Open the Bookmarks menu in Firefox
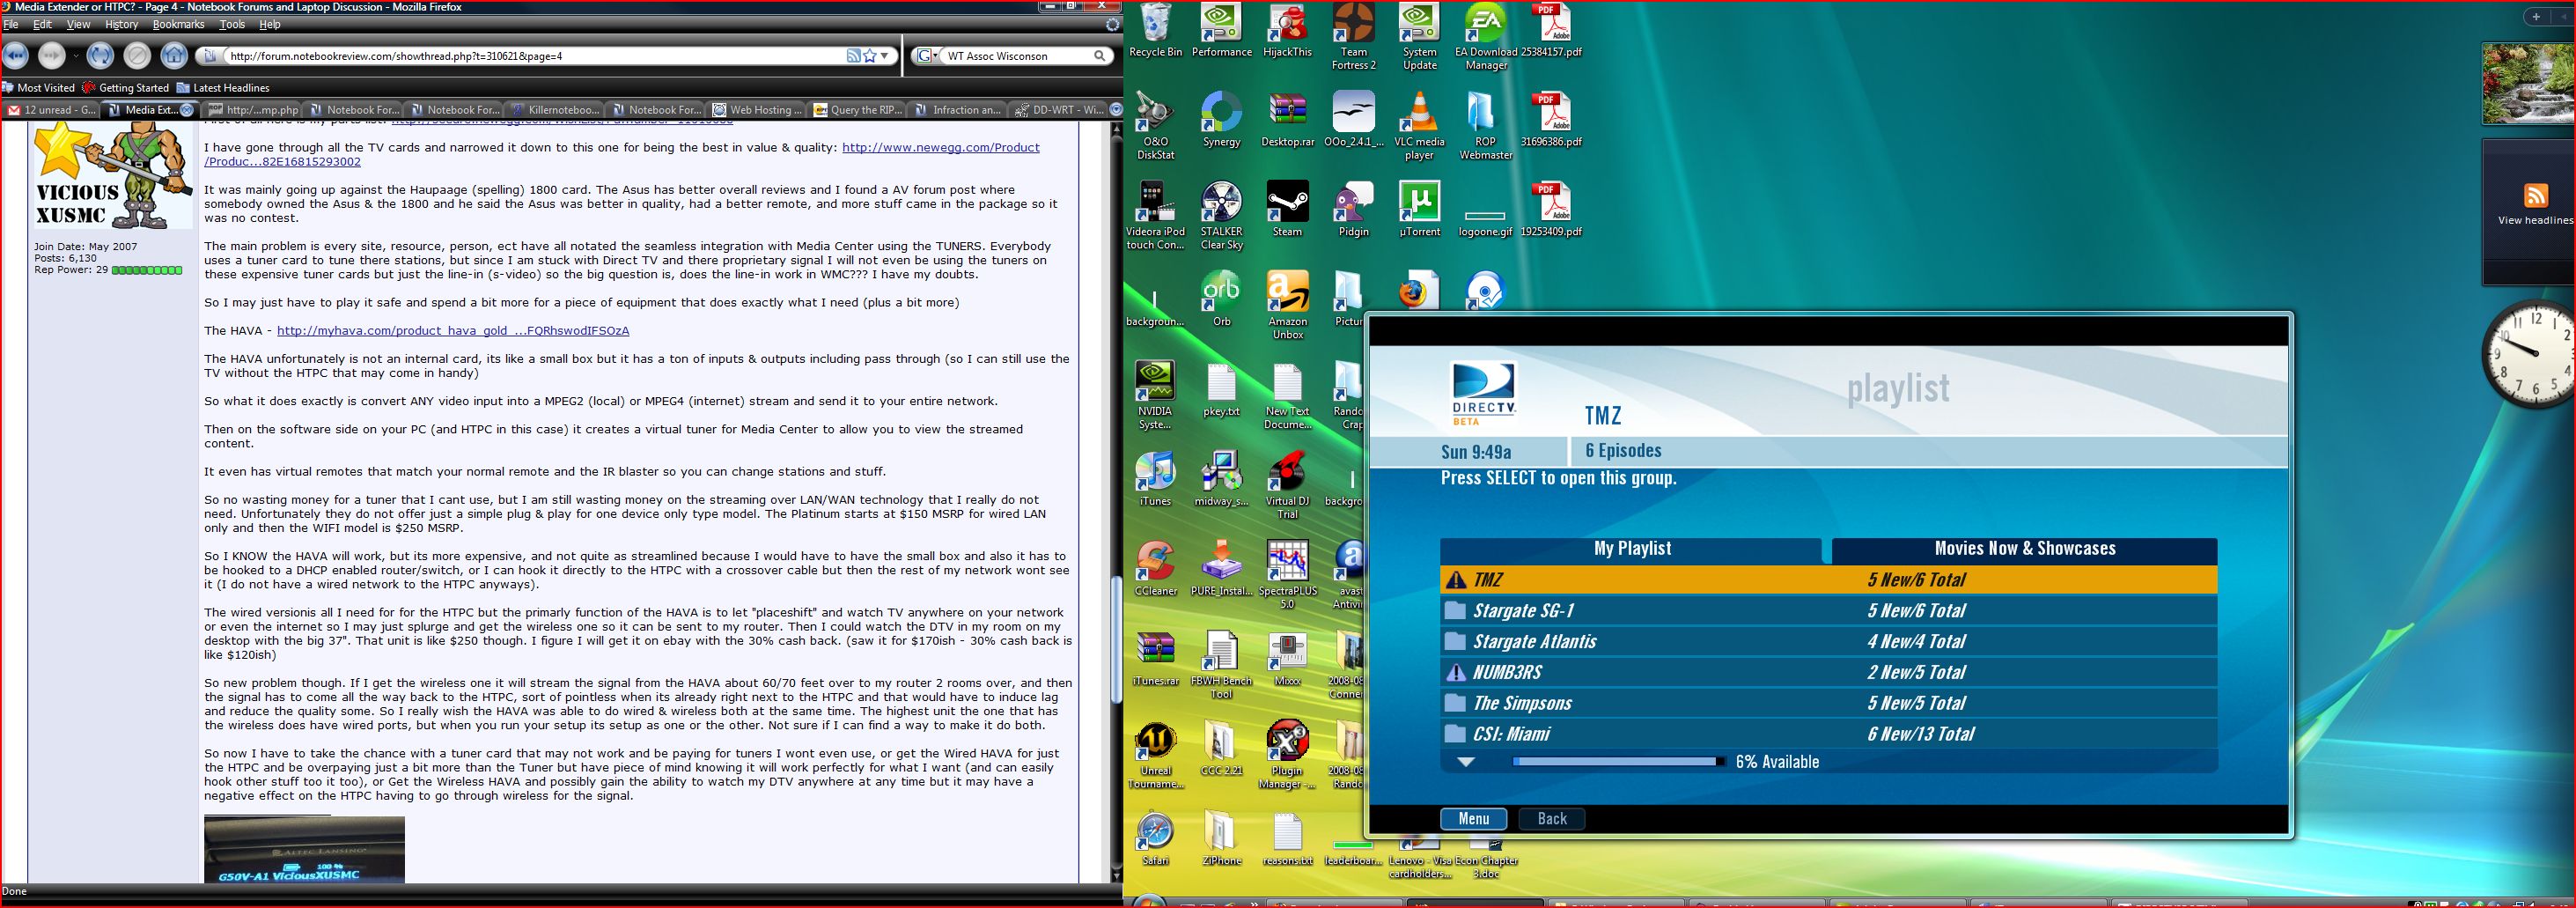 178,24
